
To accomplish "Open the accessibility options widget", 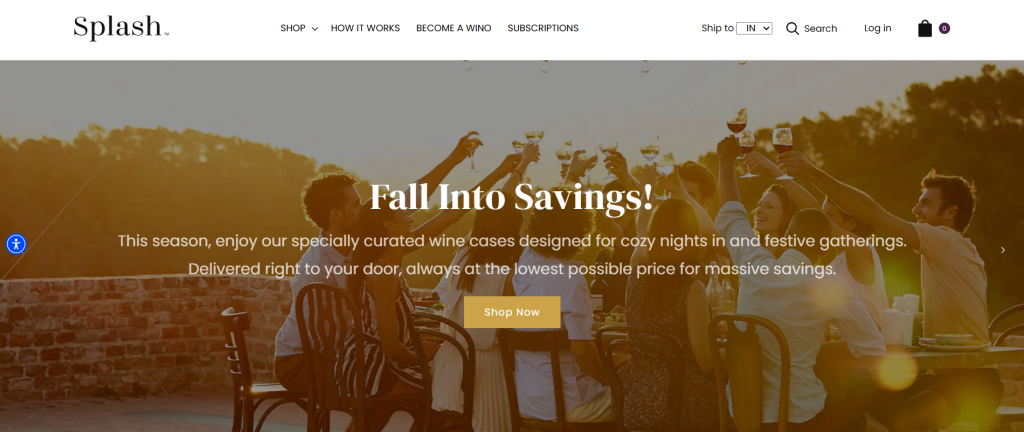I will [16, 244].
